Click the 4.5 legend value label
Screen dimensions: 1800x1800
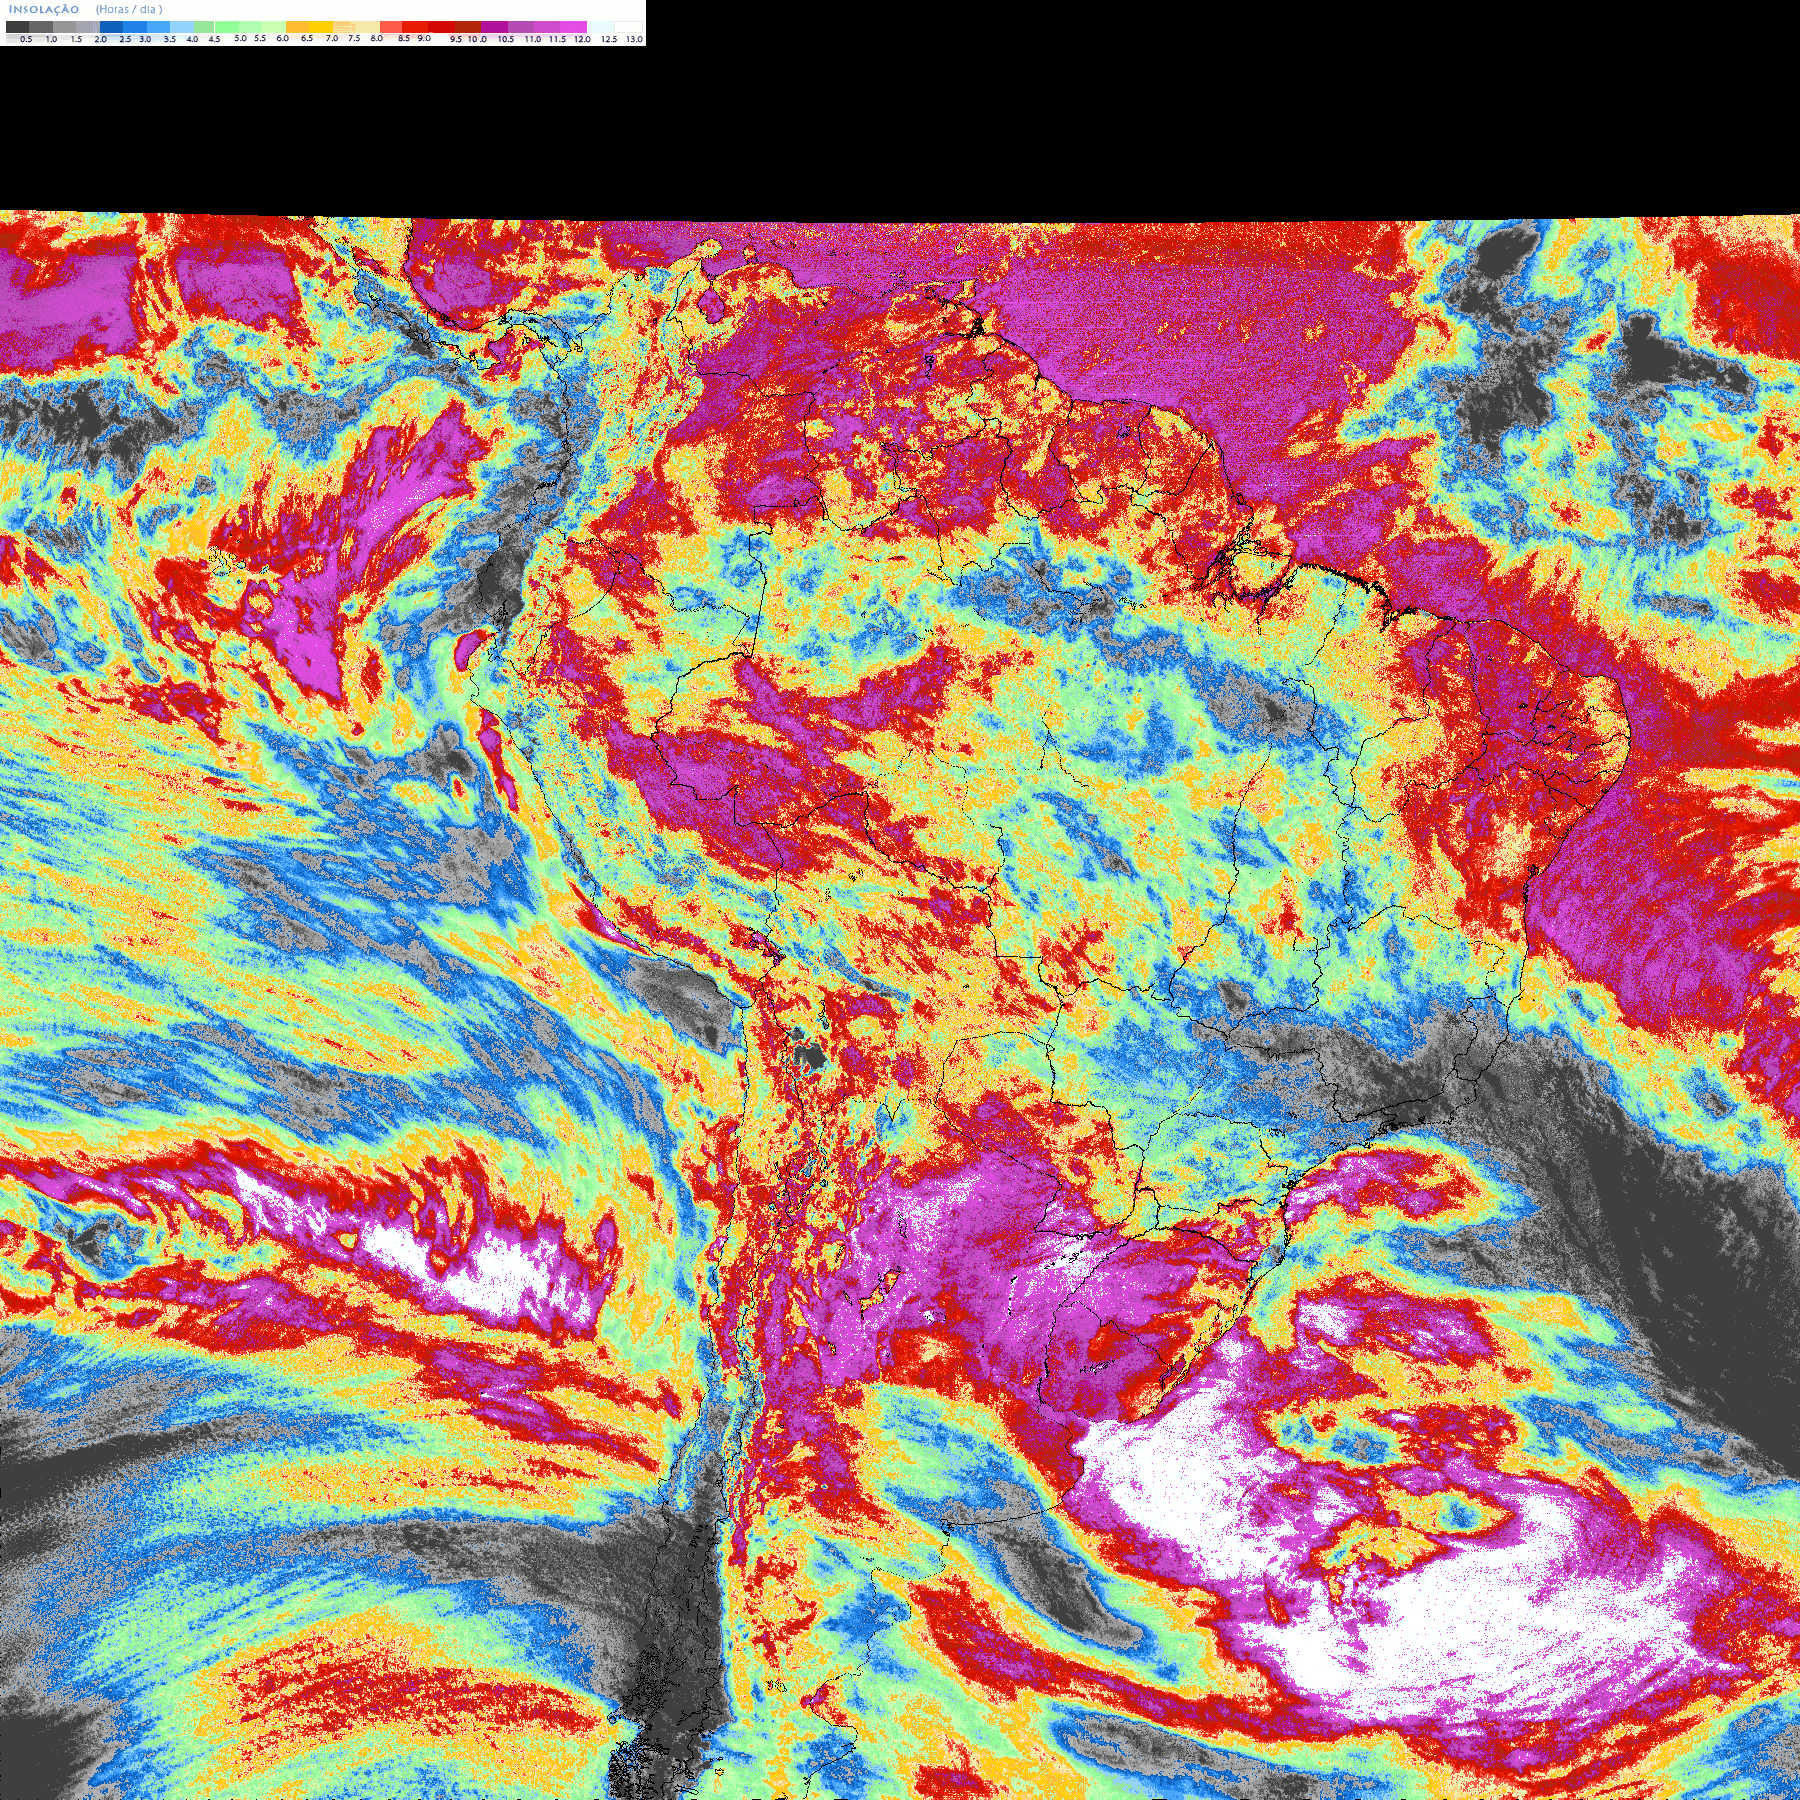[x=214, y=39]
